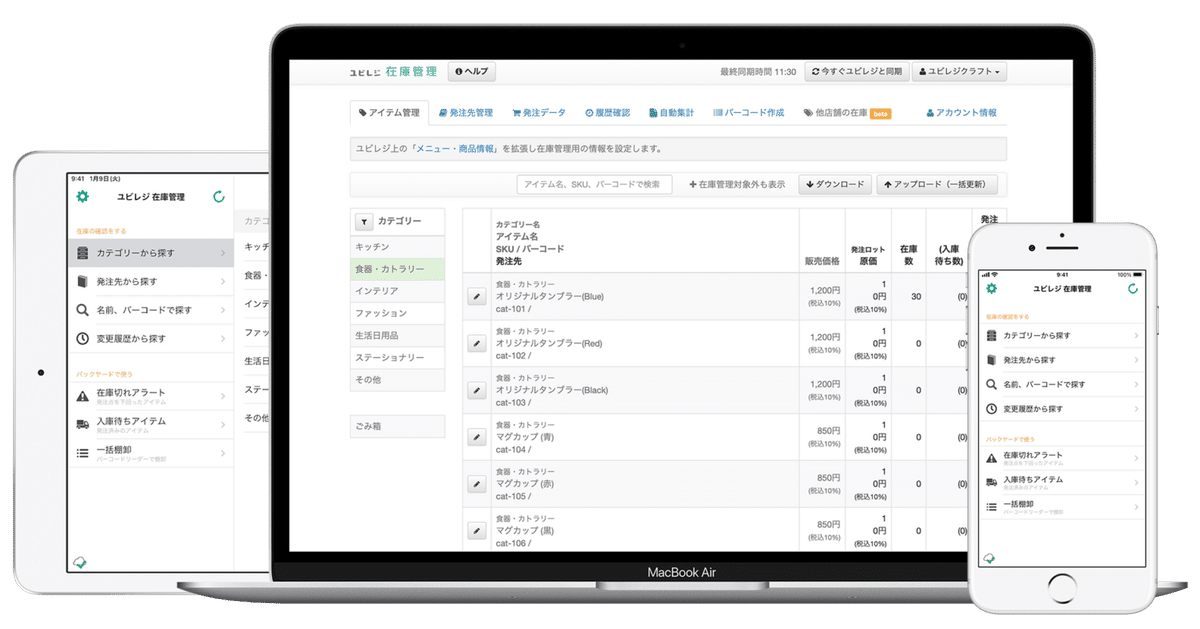Open the 他店舗の在庫 beta tab
The height and width of the screenshot is (629, 1200).
846,113
